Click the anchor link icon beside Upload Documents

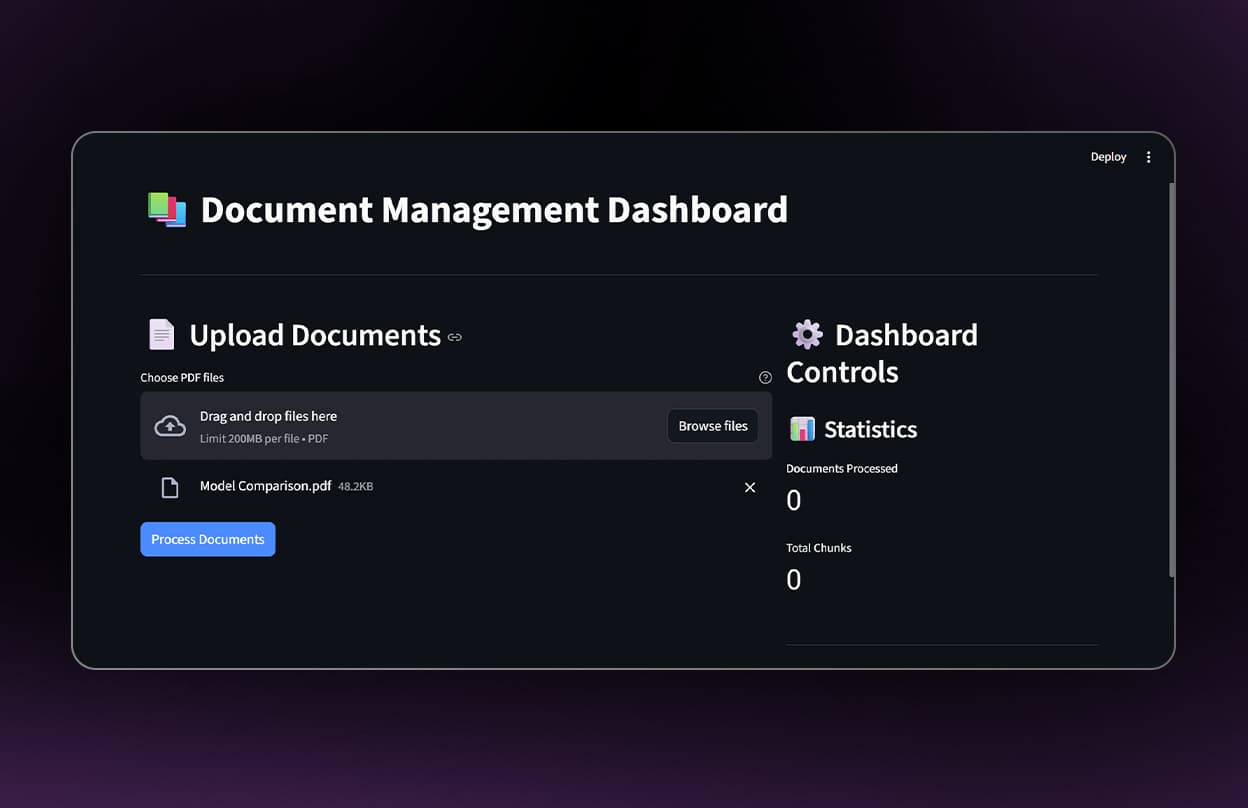tap(455, 338)
